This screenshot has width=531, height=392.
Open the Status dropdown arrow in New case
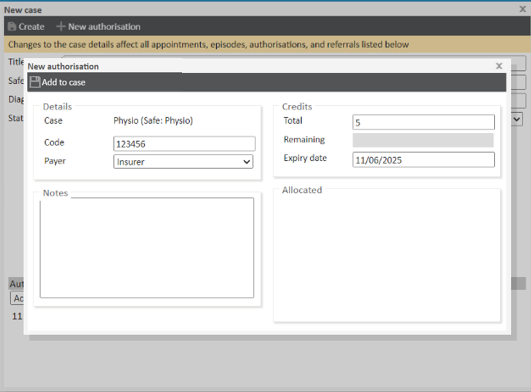[516, 119]
